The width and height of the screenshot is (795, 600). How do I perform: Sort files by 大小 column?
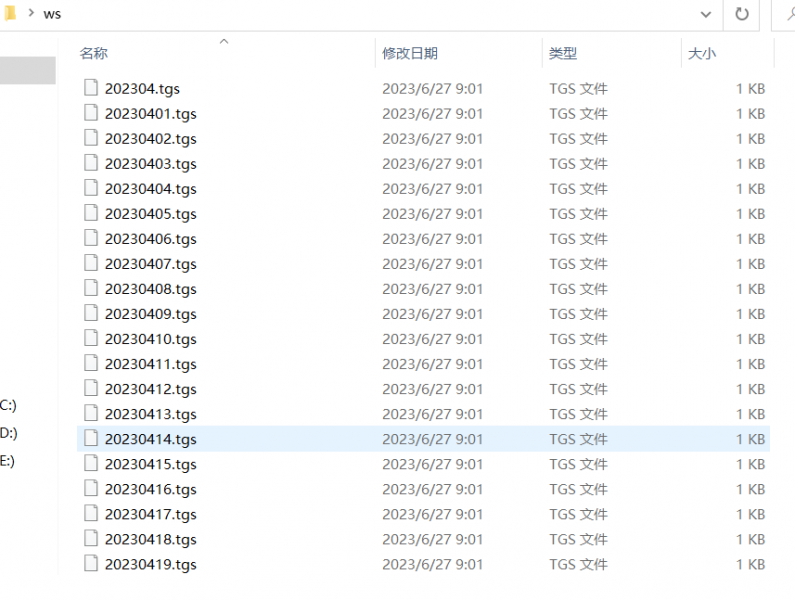coord(702,53)
